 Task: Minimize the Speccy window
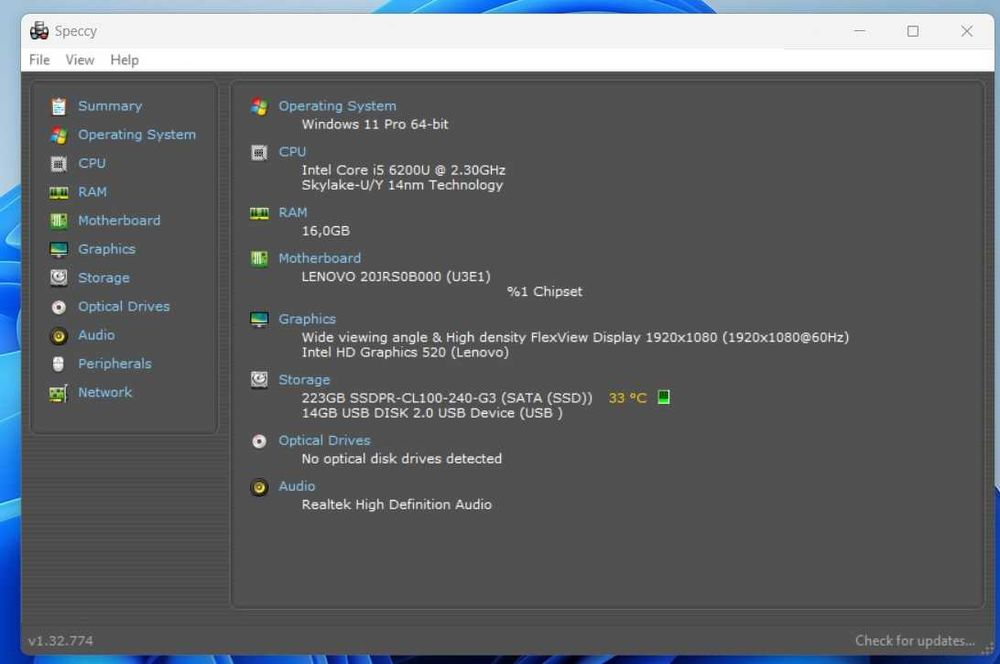pyautogui.click(x=860, y=31)
